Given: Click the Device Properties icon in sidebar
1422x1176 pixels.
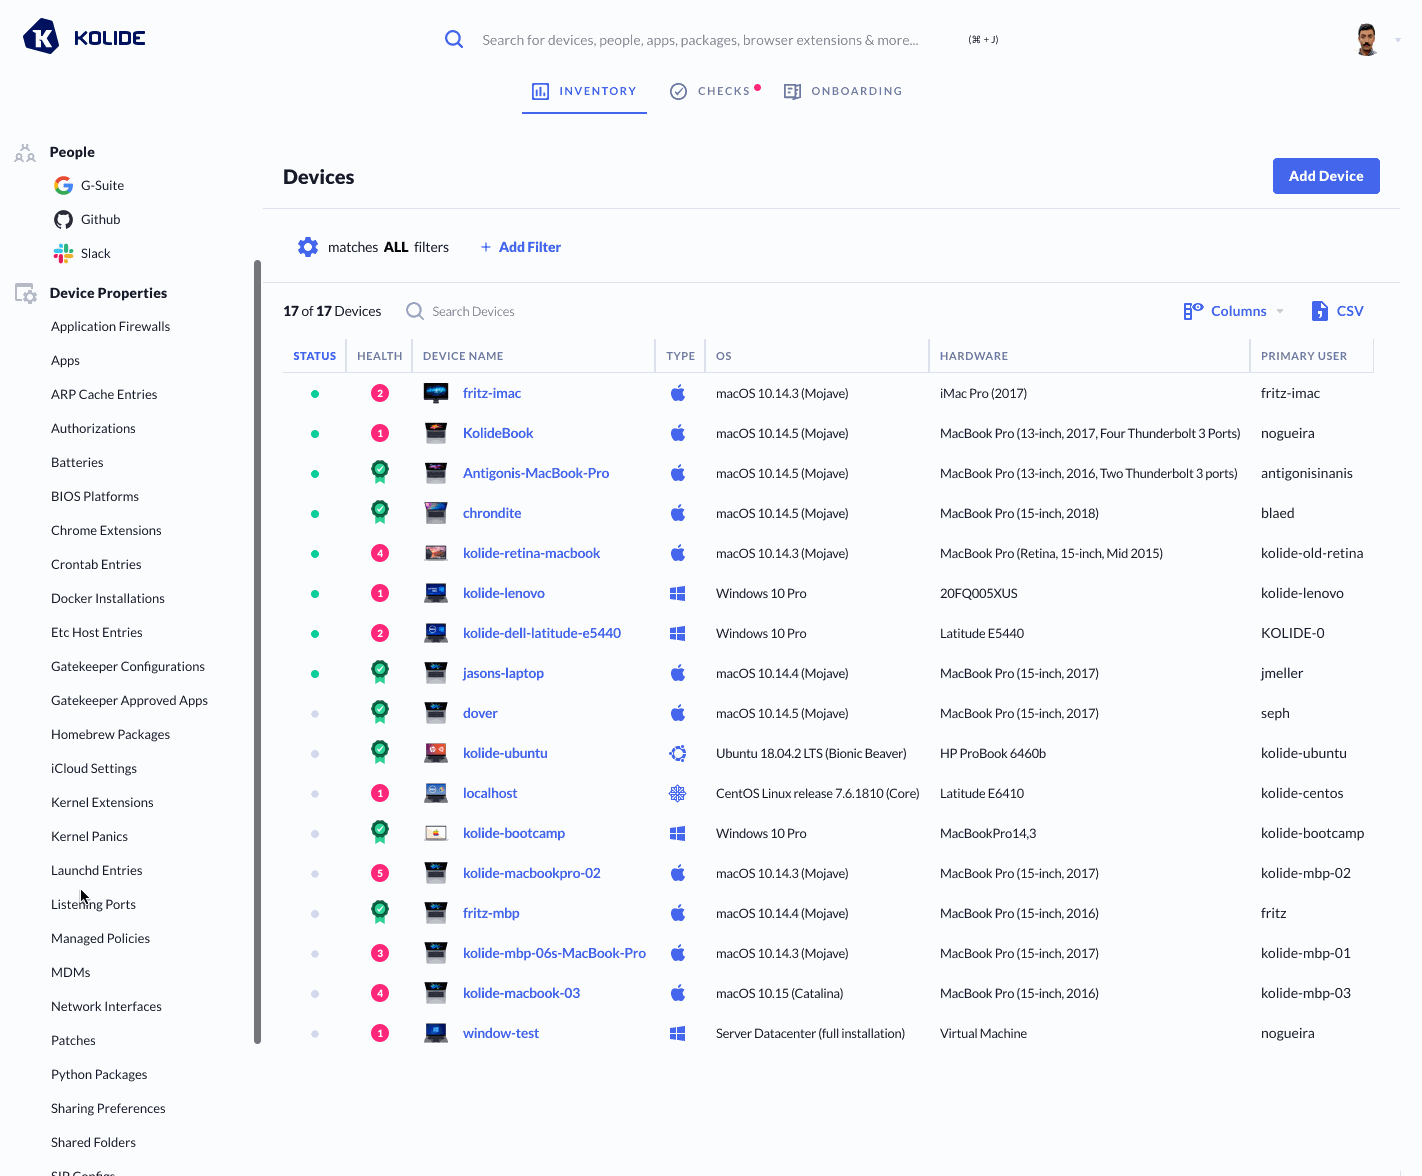Looking at the screenshot, I should (25, 292).
